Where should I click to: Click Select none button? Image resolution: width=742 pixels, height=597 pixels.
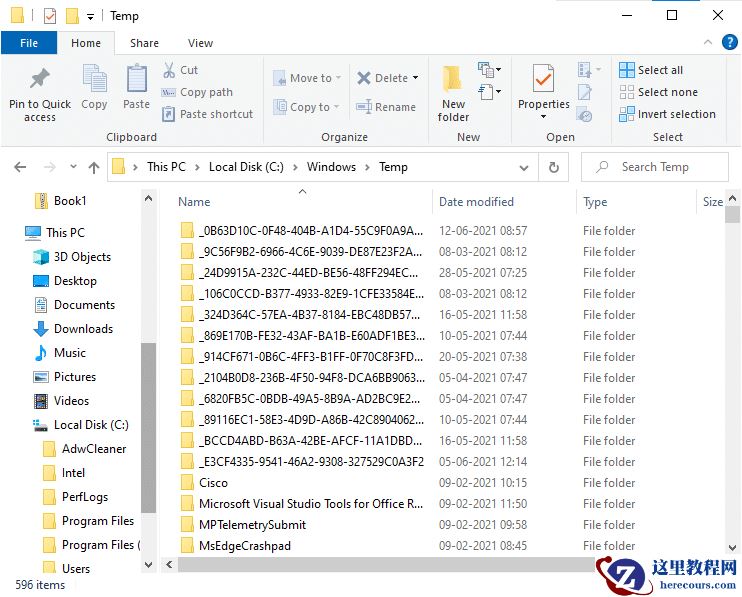[658, 92]
